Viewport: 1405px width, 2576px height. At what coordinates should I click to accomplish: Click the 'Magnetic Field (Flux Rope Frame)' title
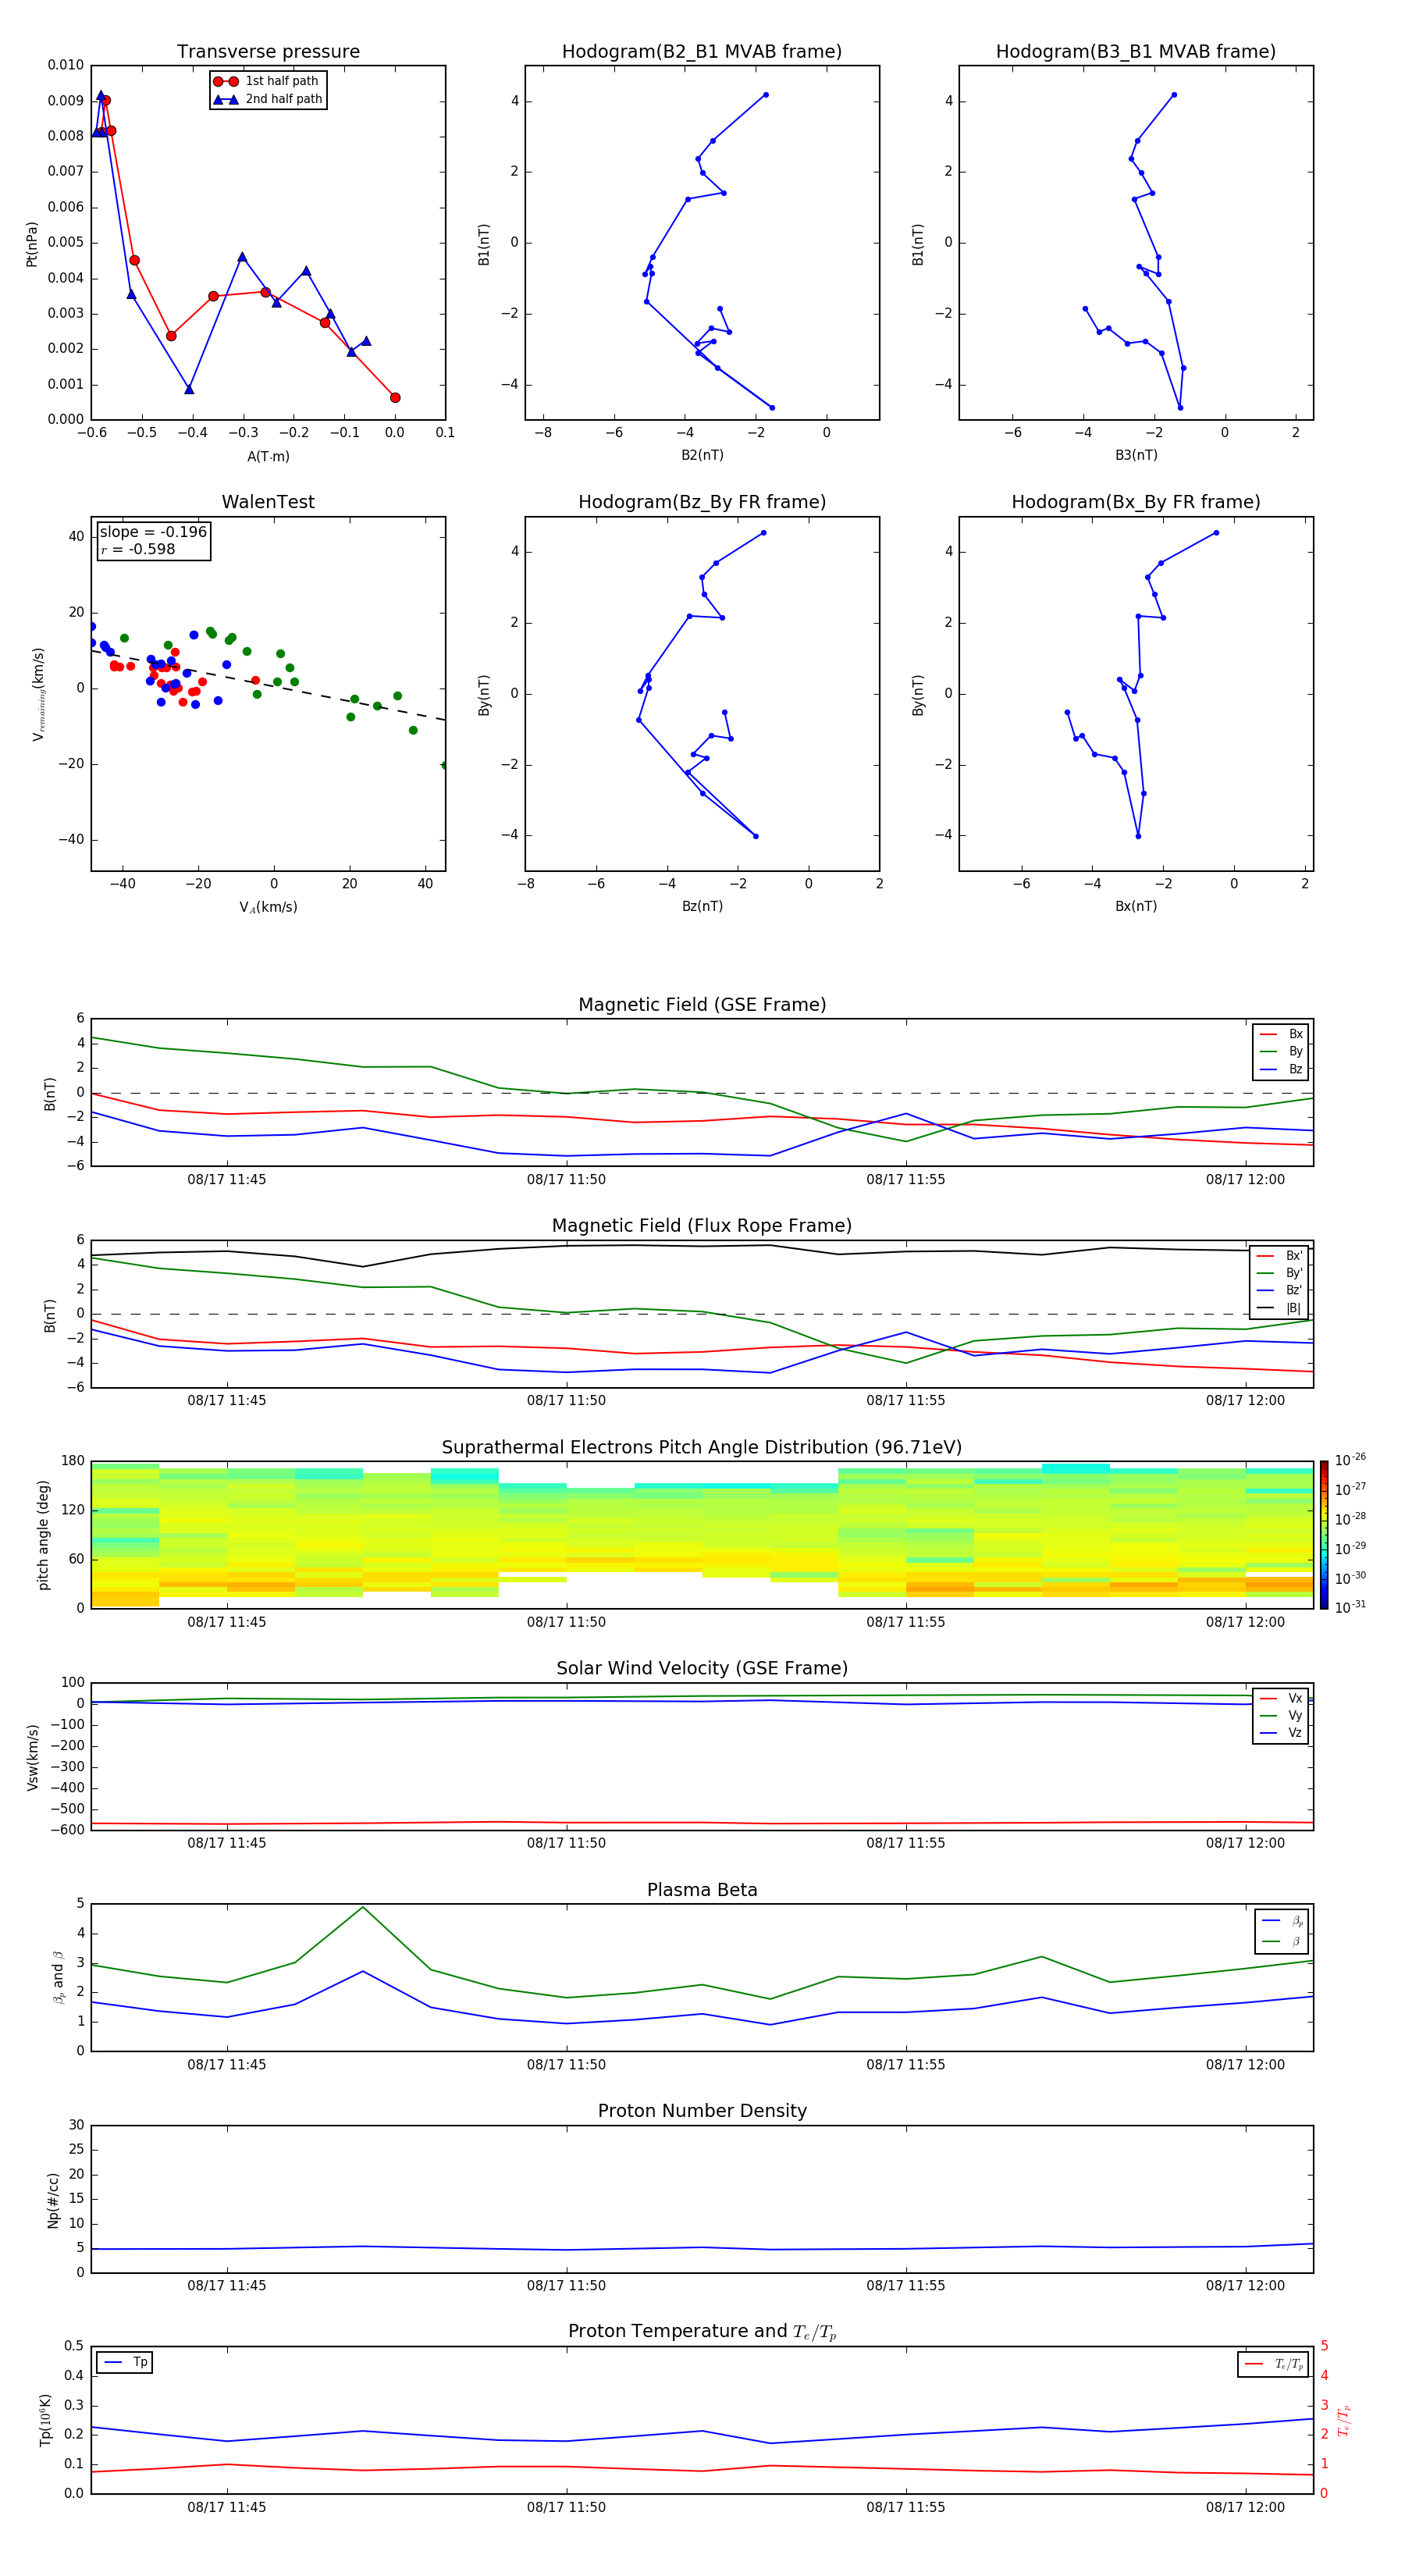pos(702,1226)
